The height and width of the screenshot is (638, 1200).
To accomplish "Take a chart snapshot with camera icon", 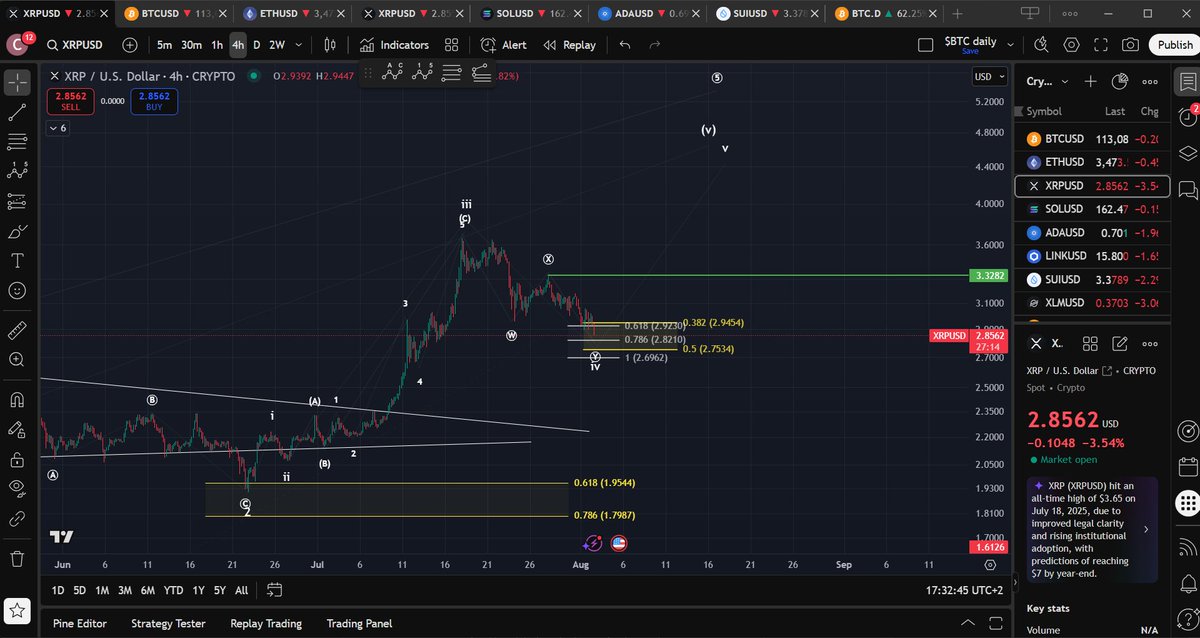I will coord(1130,45).
